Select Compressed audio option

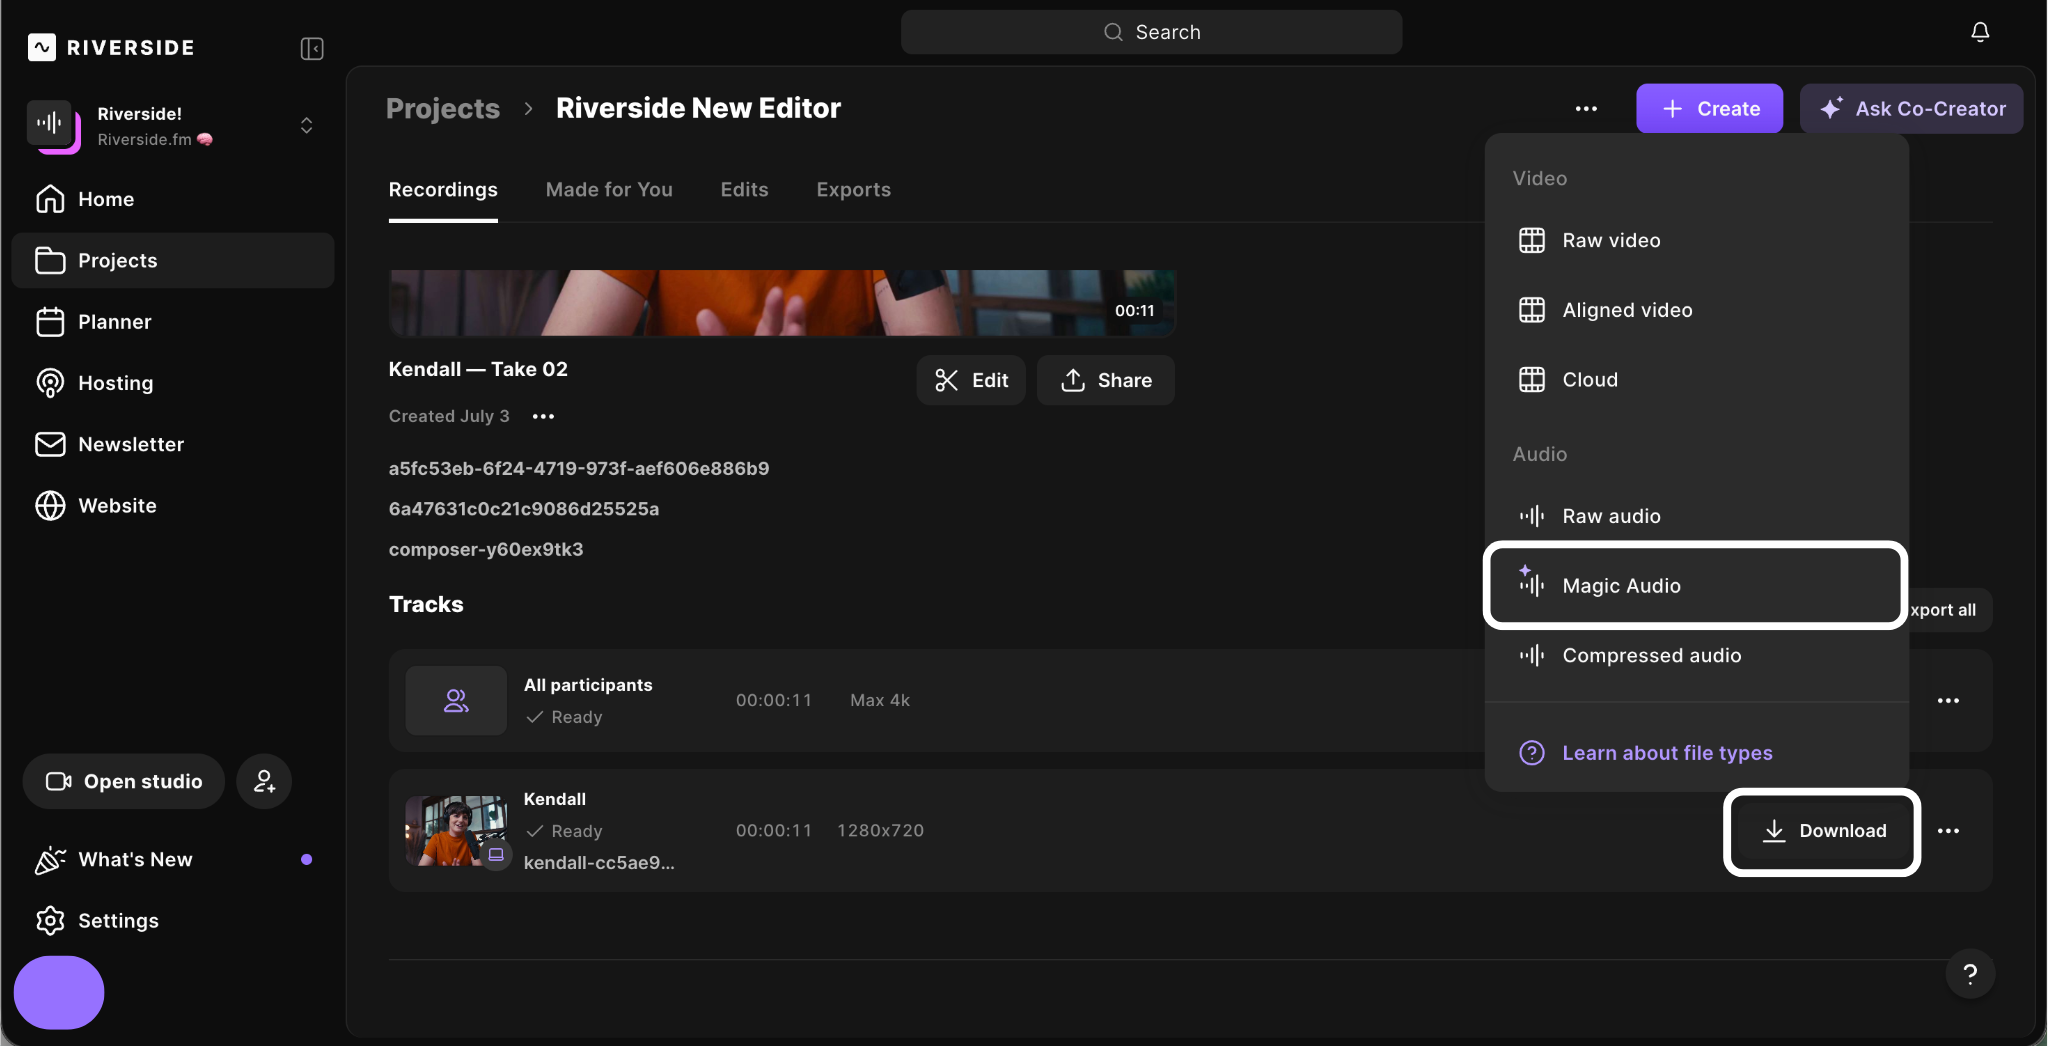pos(1696,655)
